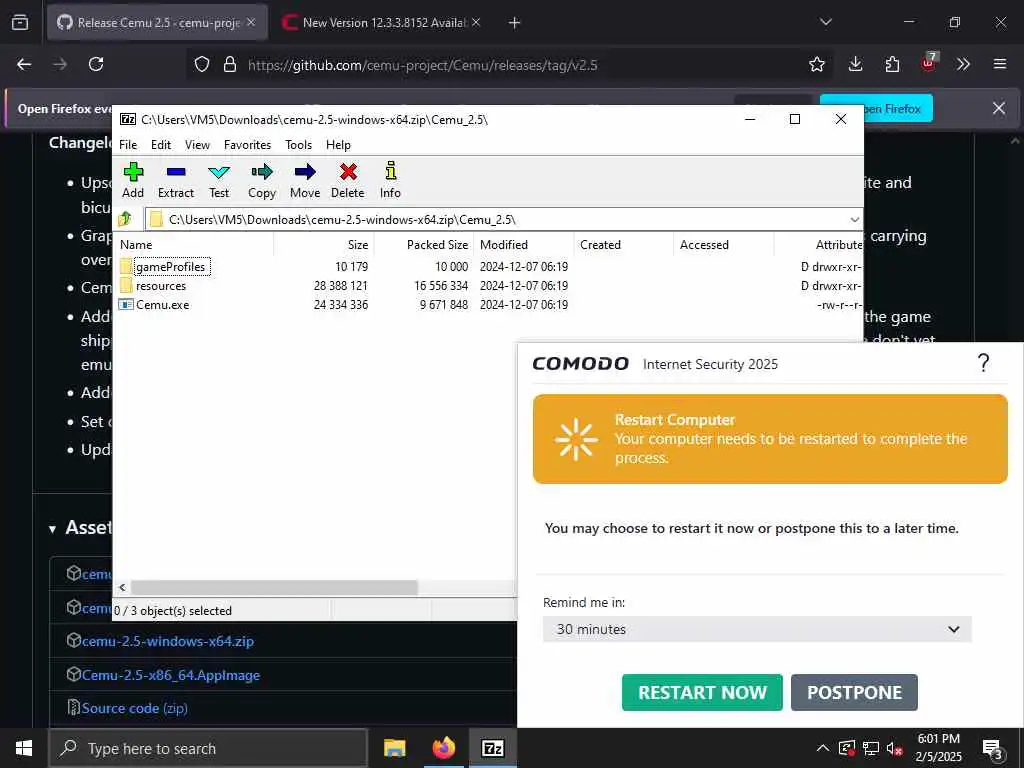Select the Cemu.exe file row
1024x768 pixels.
point(490,304)
